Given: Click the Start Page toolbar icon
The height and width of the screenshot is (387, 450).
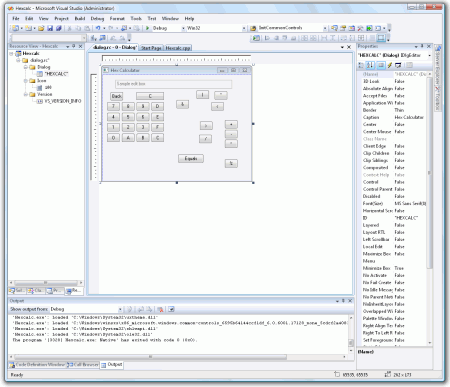Looking at the screenshot, I should point(369,28).
